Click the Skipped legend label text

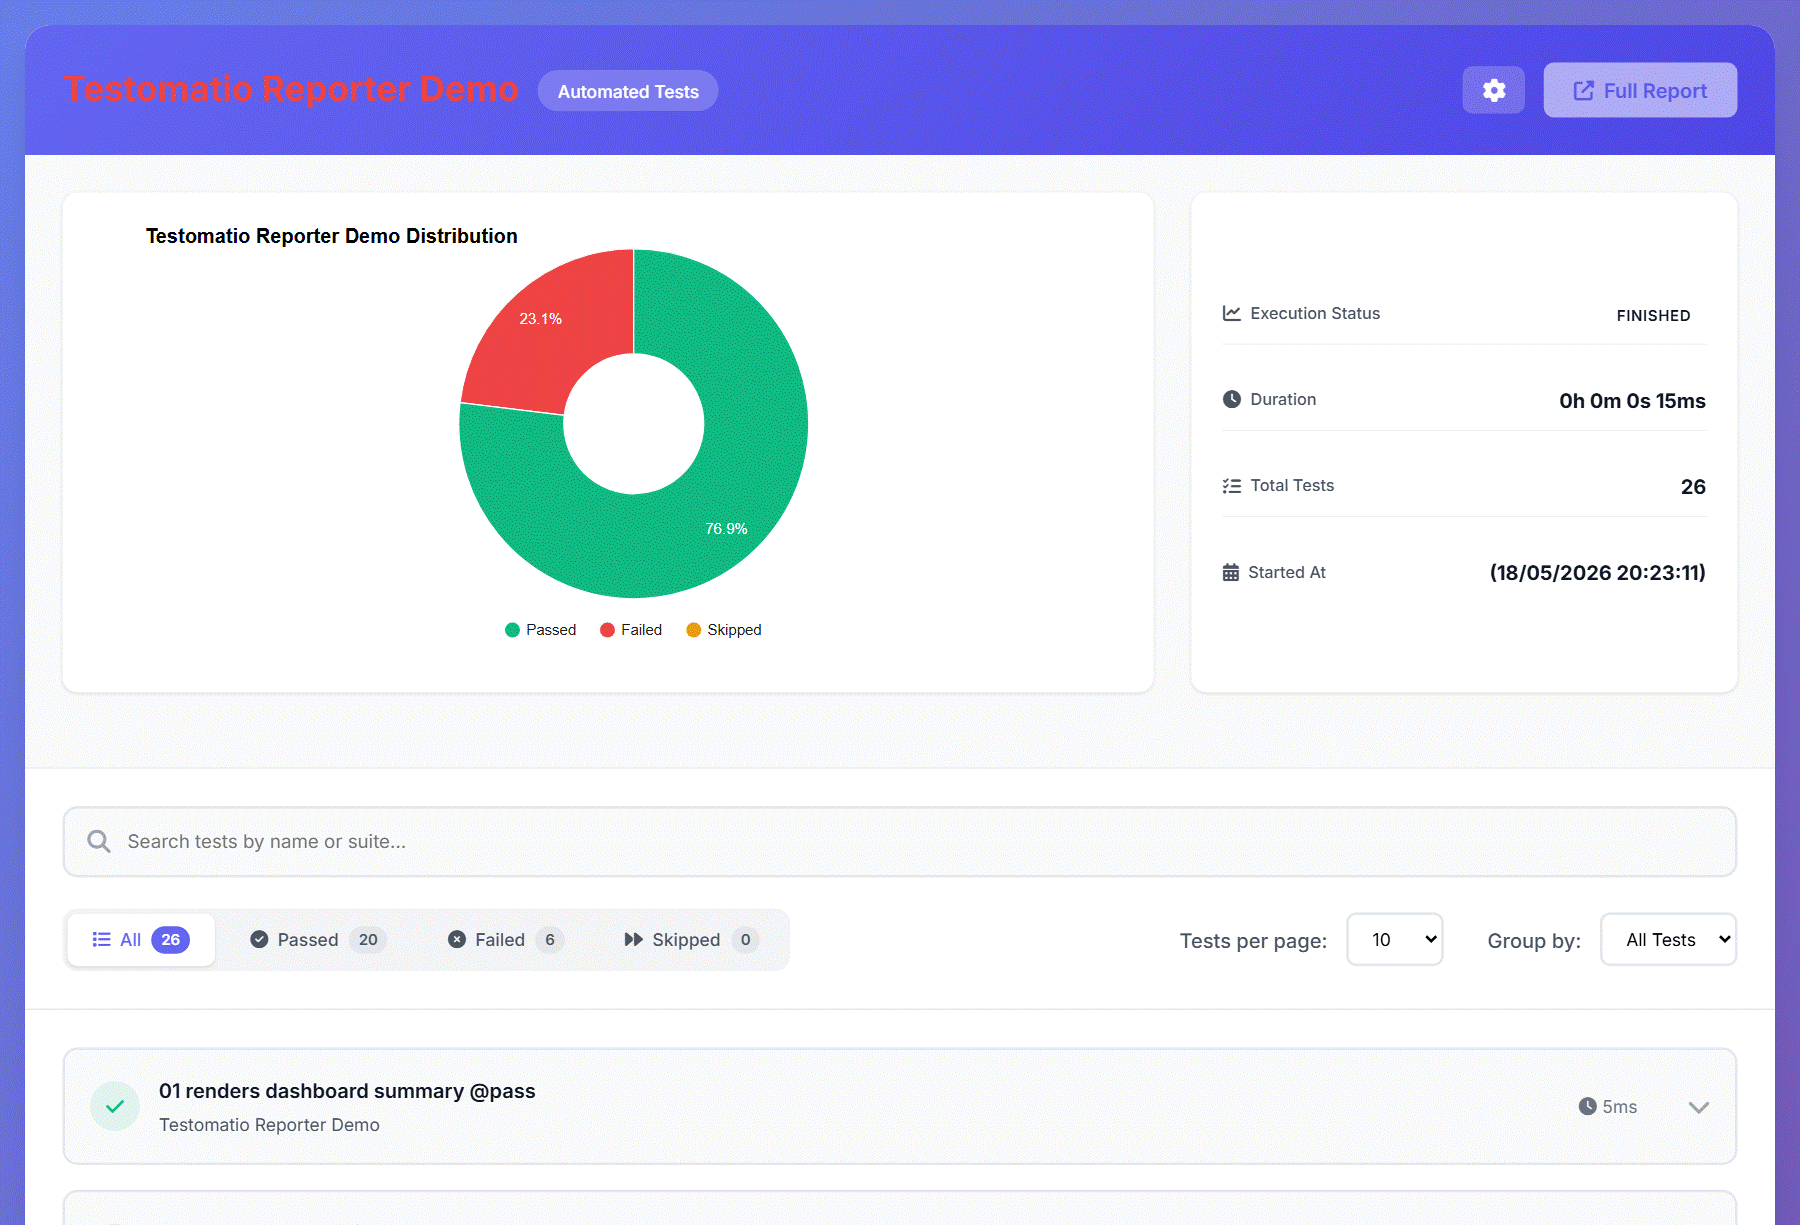click(x=734, y=630)
